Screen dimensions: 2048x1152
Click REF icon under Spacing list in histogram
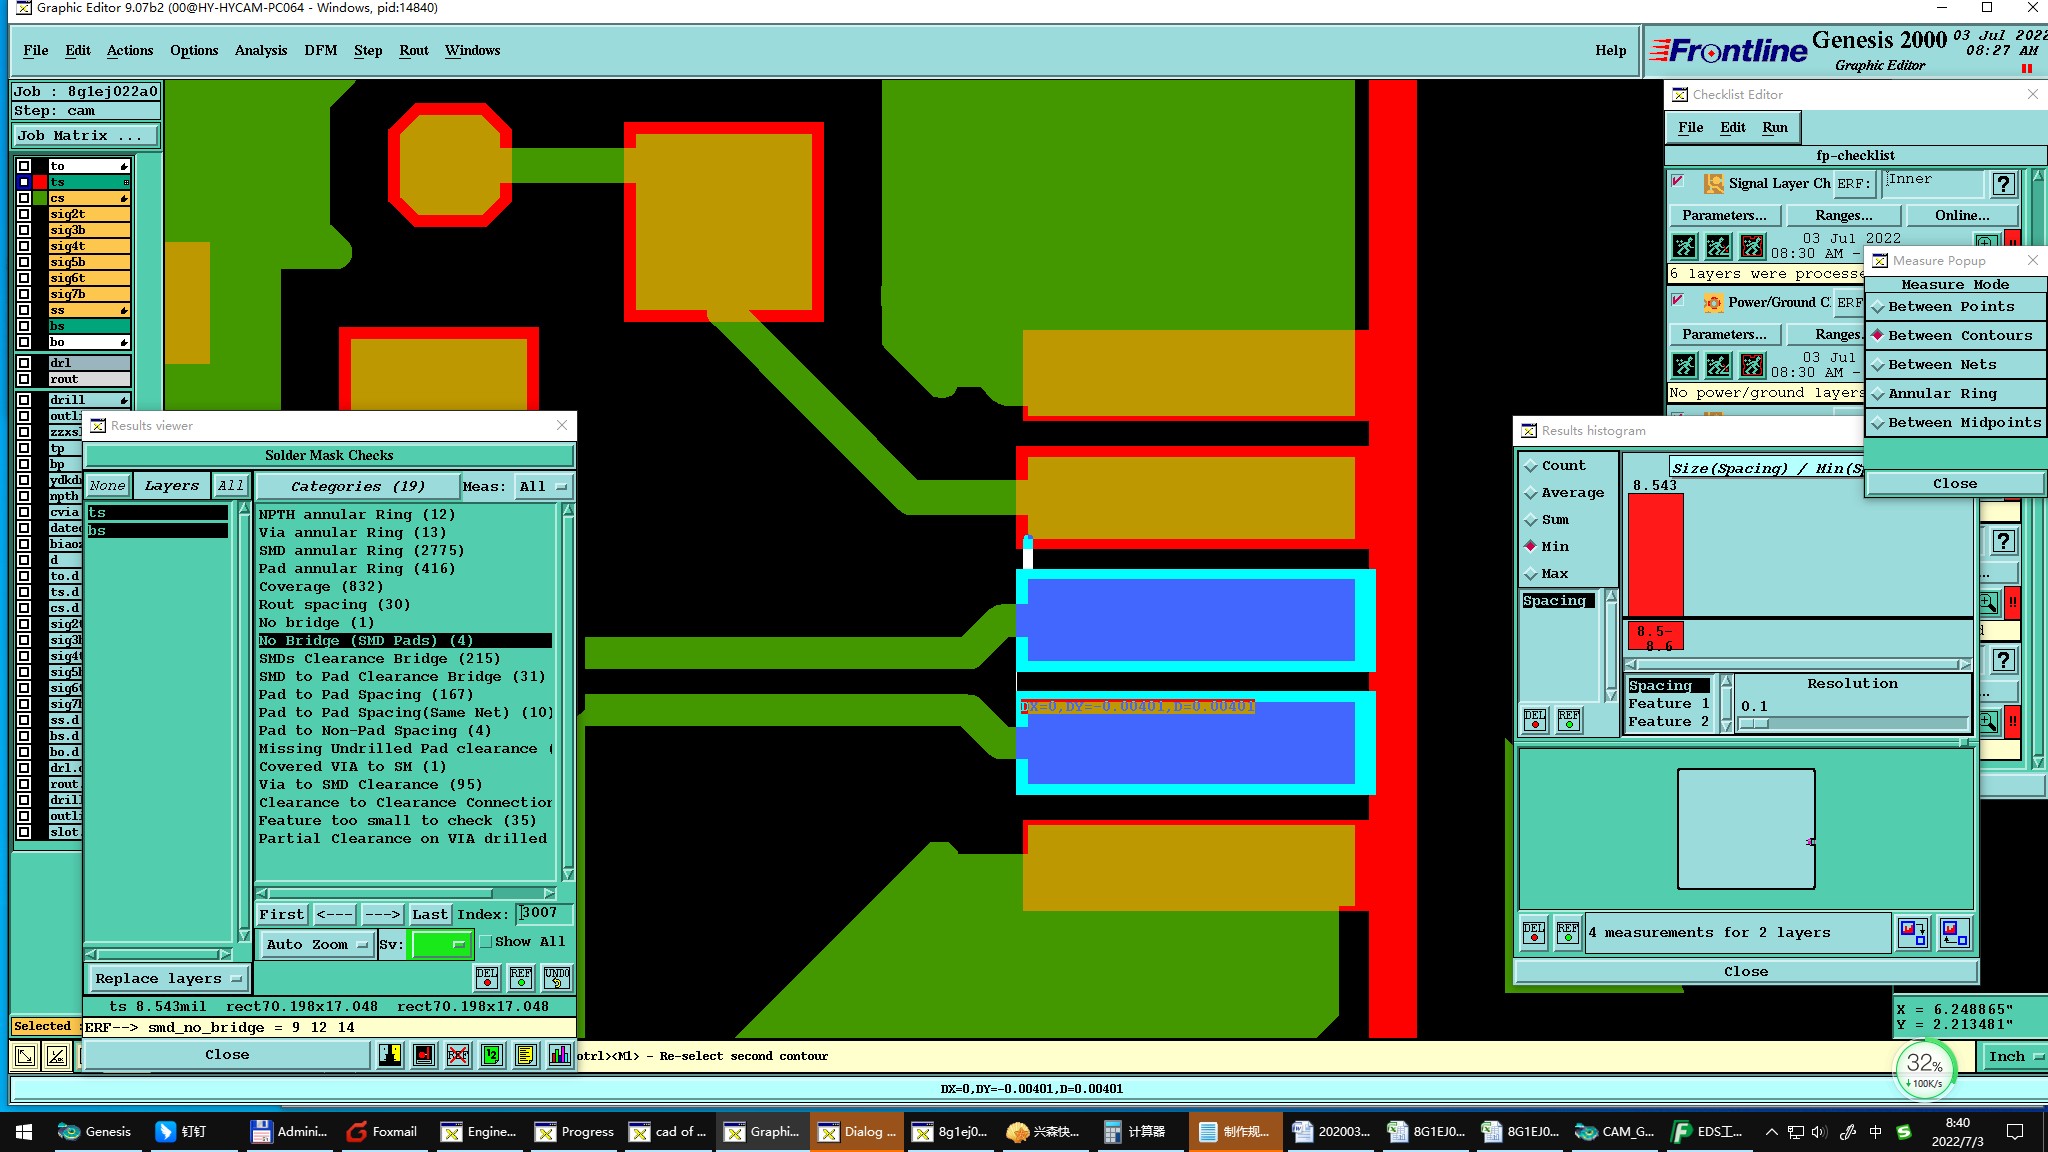coord(1569,719)
